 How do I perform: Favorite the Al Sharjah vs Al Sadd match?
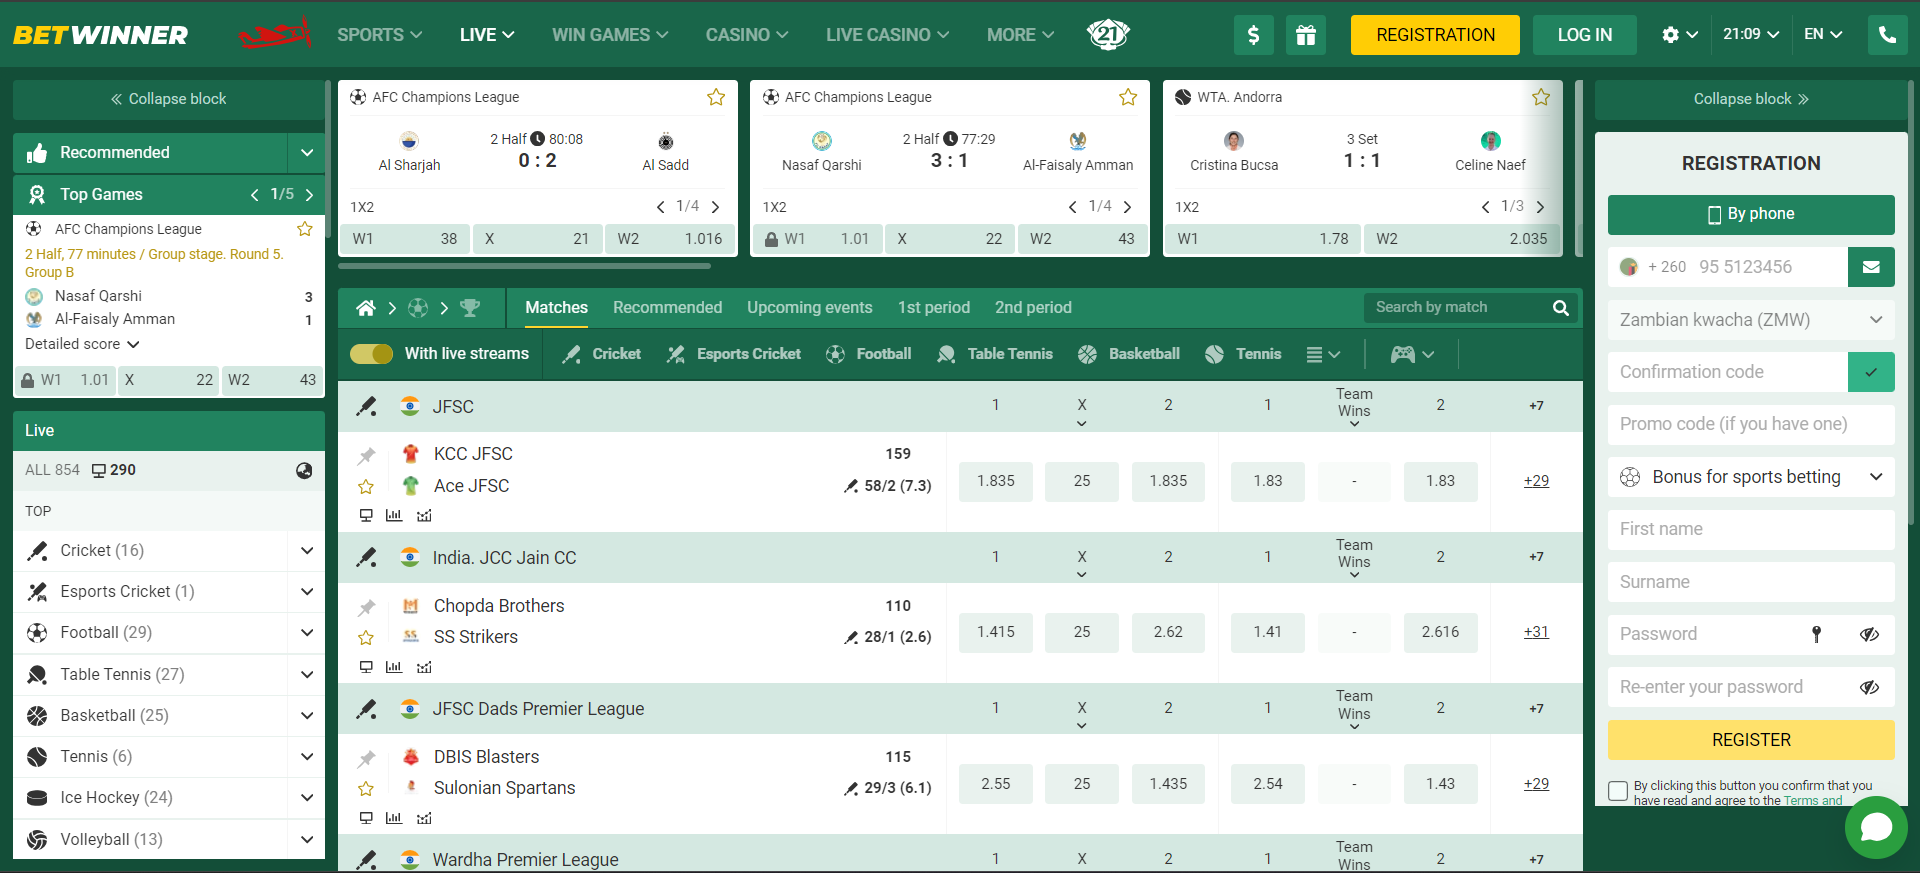tap(716, 97)
